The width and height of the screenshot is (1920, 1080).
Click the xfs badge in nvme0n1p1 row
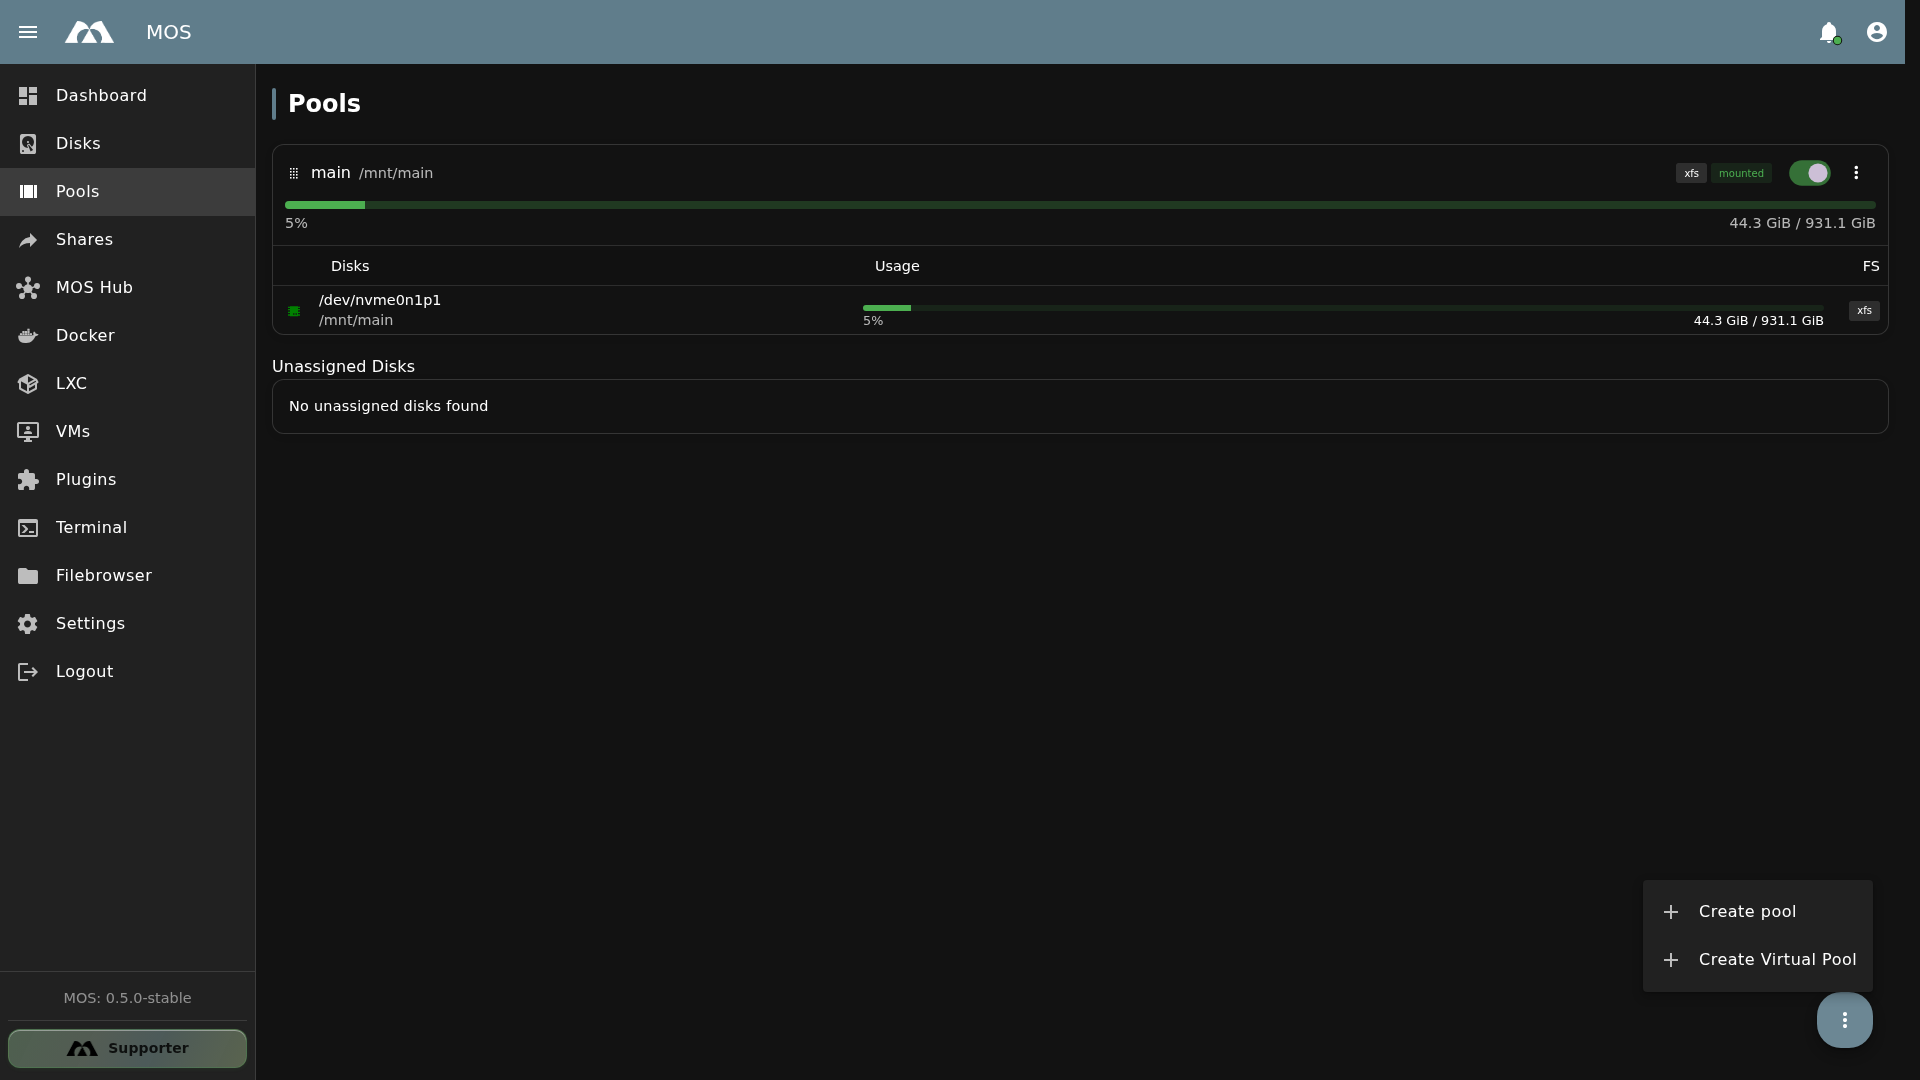[1864, 311]
